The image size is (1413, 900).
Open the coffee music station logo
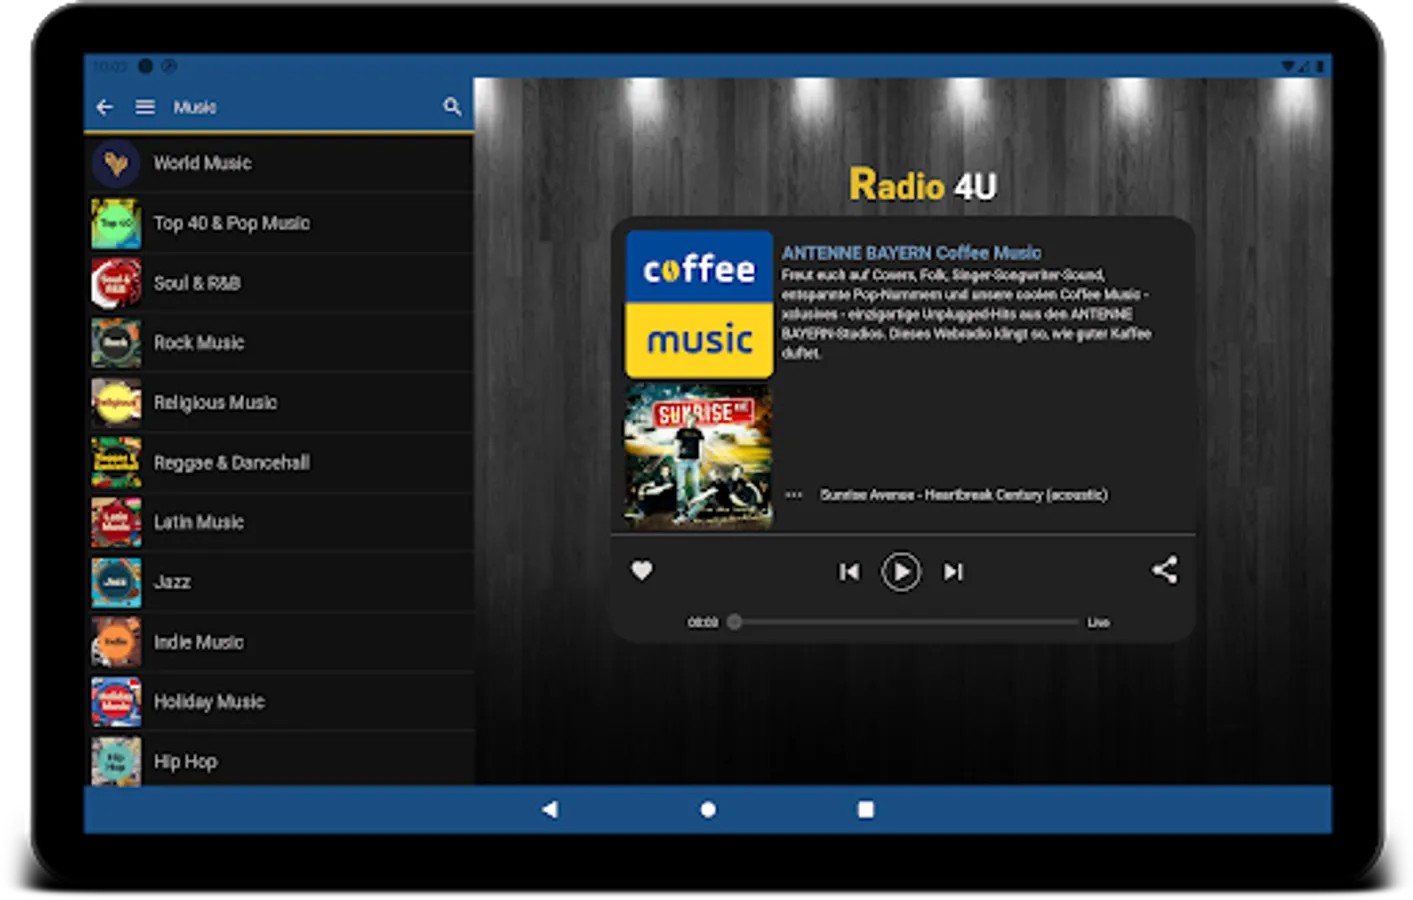(x=699, y=304)
